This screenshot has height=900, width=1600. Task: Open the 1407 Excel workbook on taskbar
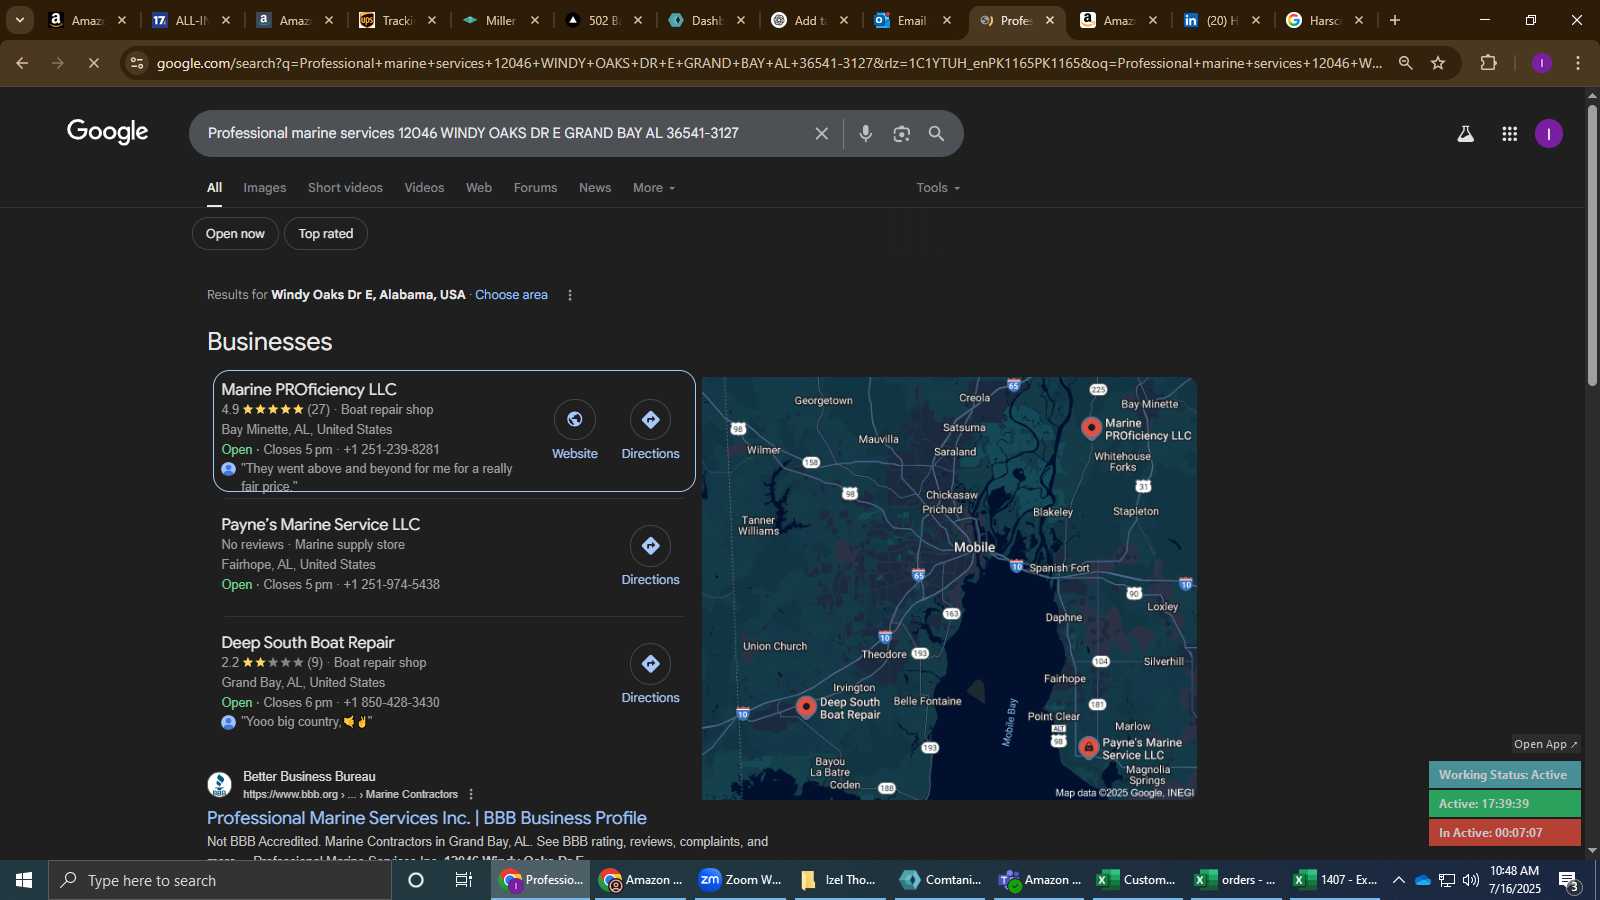click(1335, 880)
